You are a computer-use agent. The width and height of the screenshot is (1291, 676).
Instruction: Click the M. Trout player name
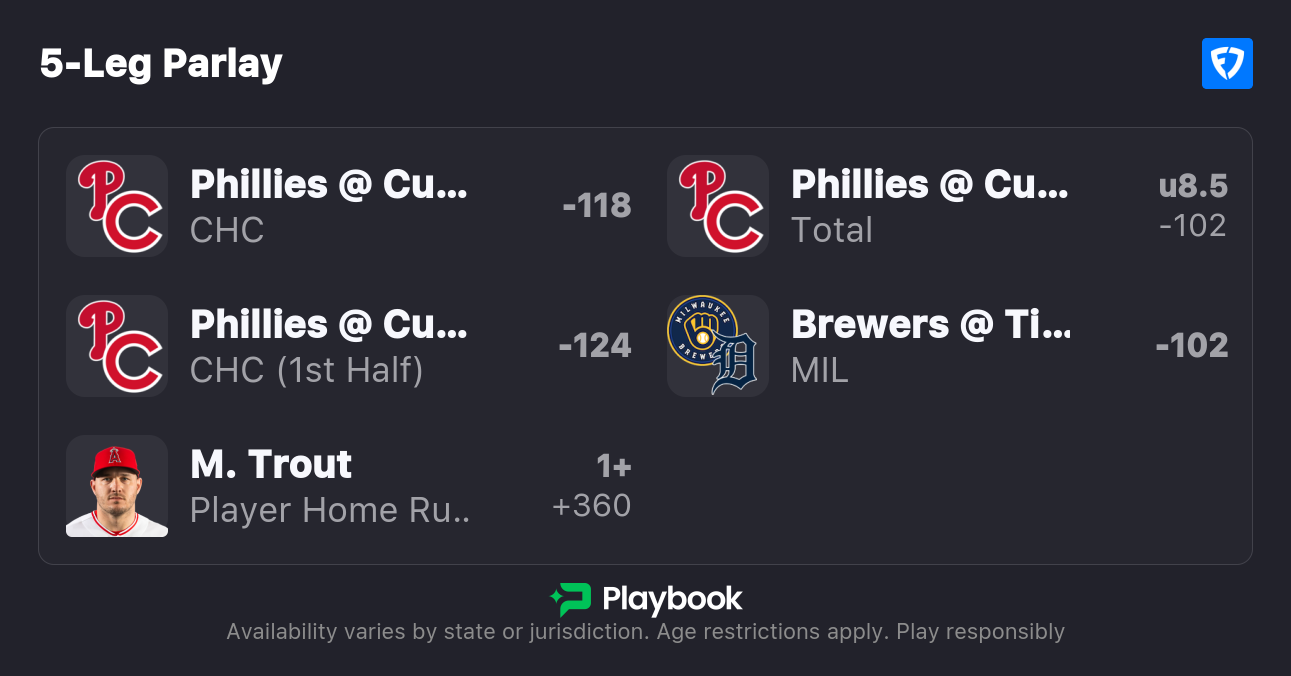[x=271, y=464]
